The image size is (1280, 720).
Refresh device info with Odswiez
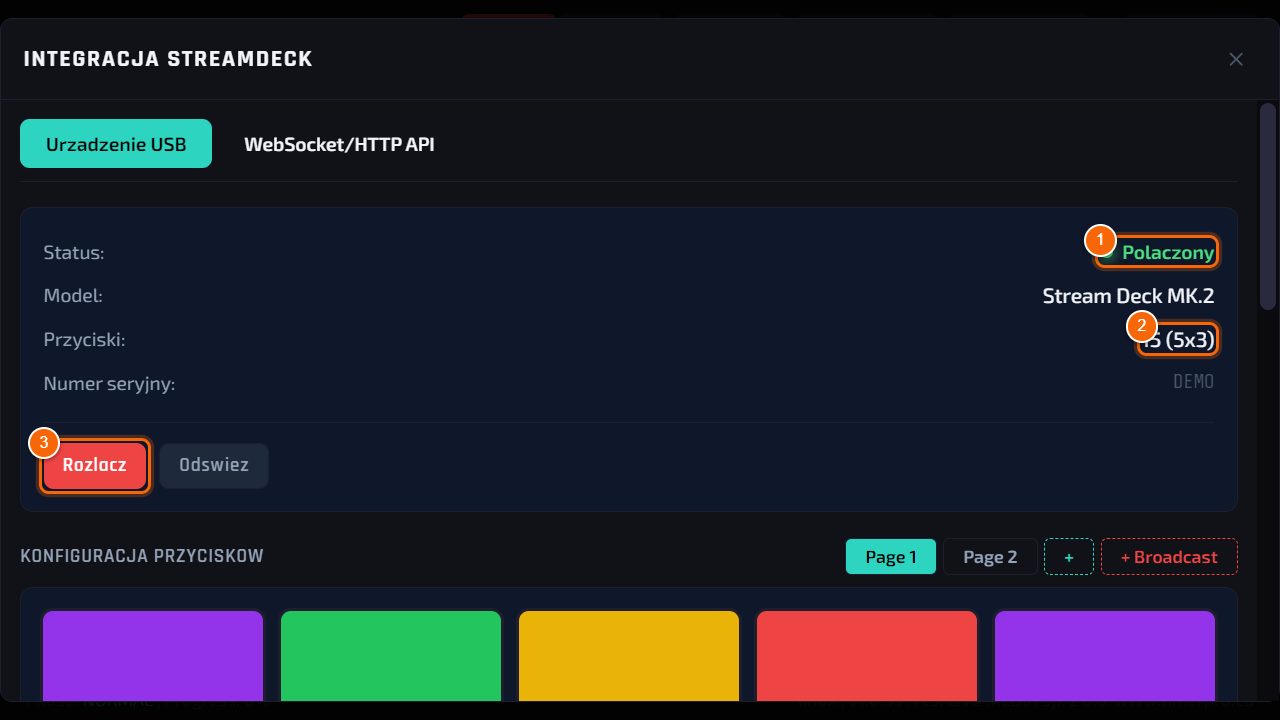click(x=214, y=466)
